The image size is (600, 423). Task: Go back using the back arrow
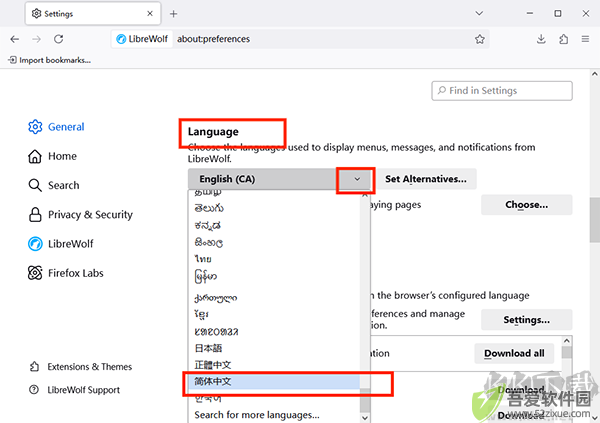pos(15,39)
